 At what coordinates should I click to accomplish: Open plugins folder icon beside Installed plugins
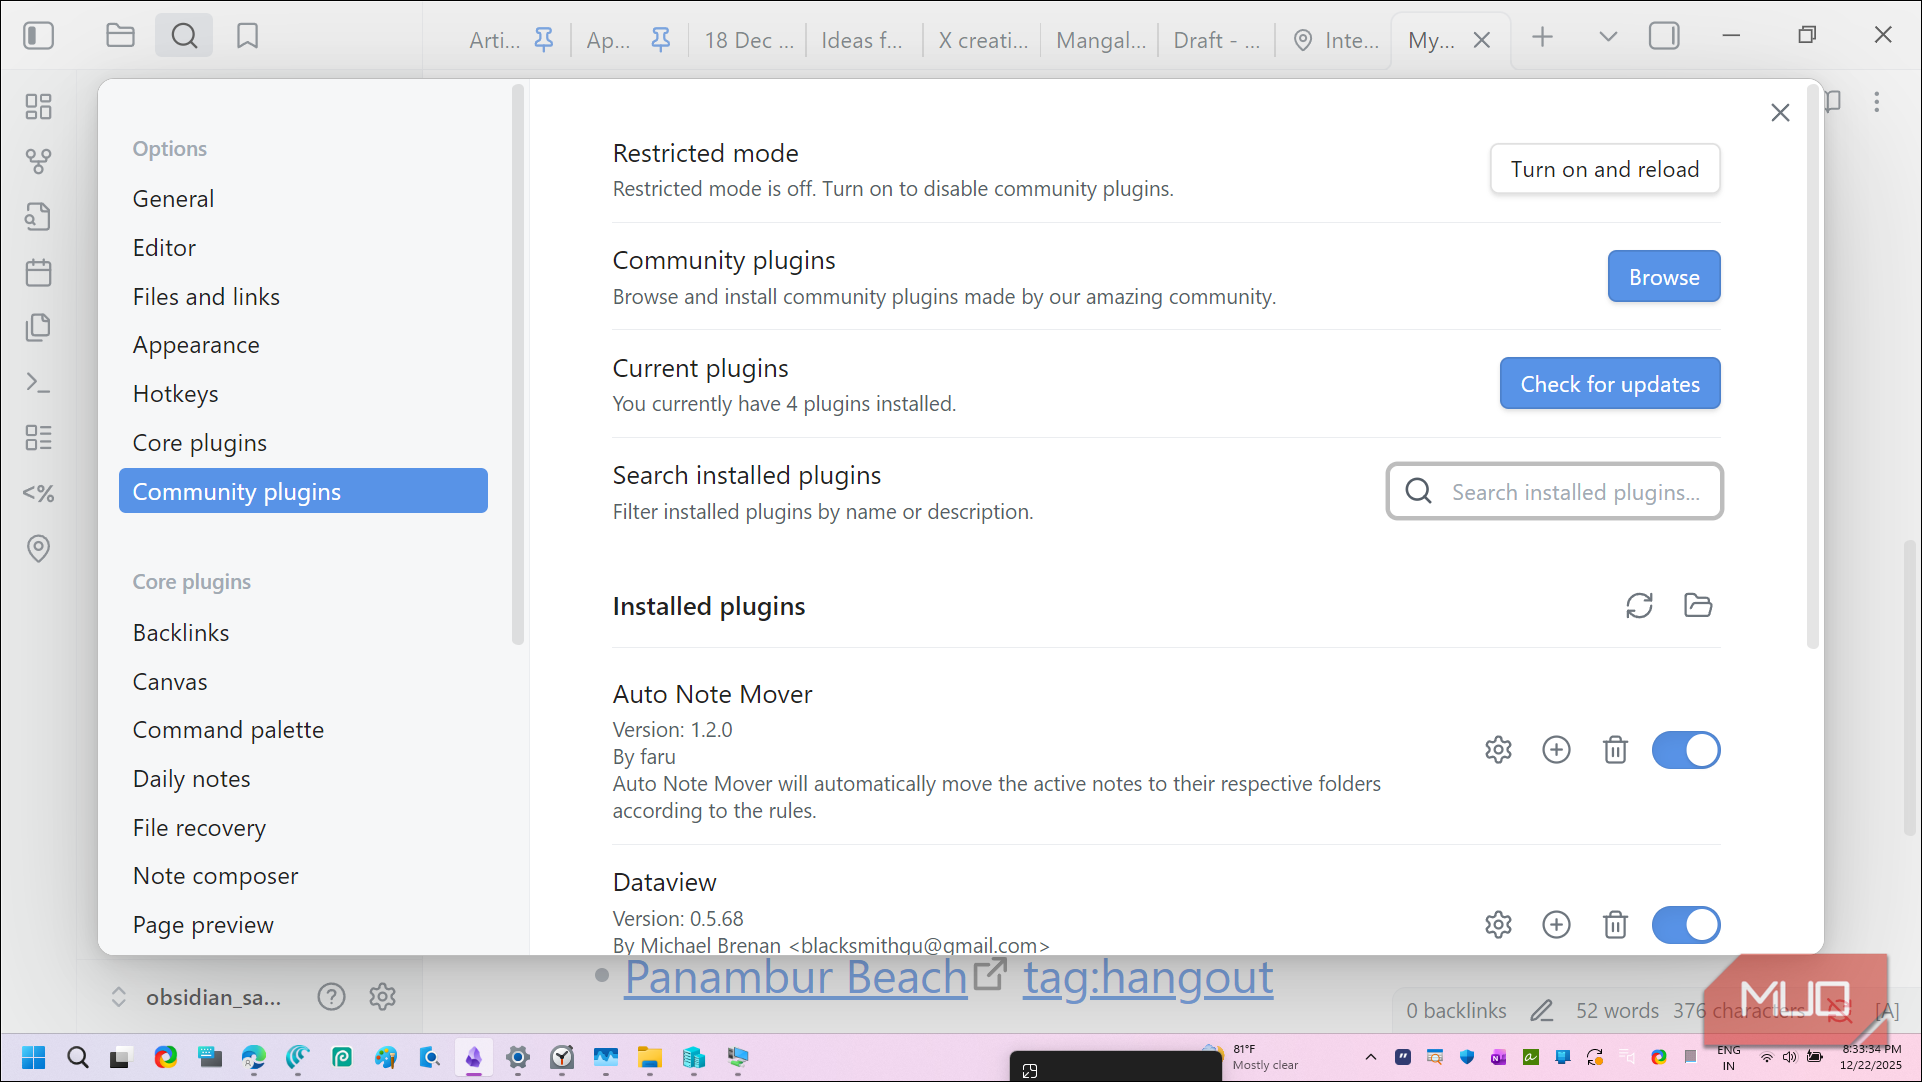pyautogui.click(x=1698, y=605)
